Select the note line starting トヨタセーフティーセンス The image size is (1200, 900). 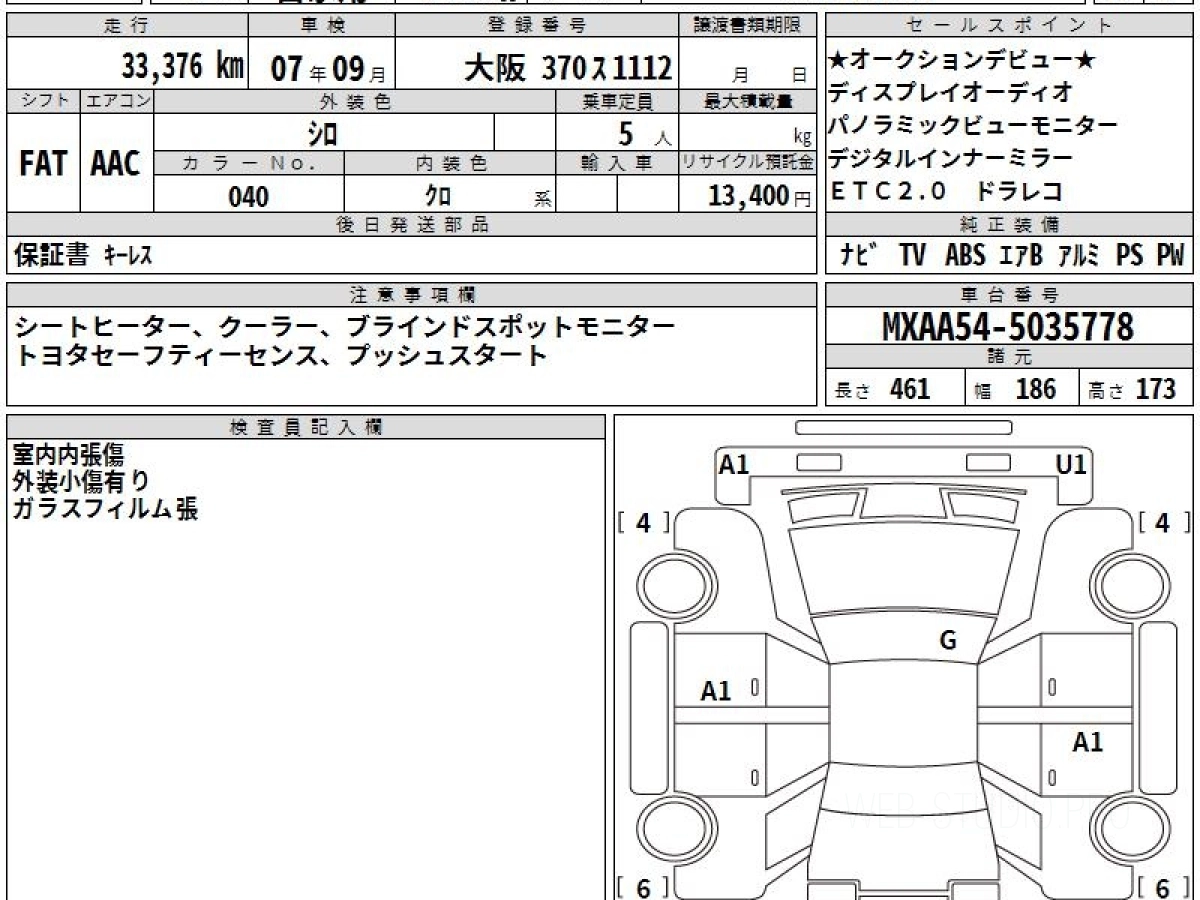281,356
